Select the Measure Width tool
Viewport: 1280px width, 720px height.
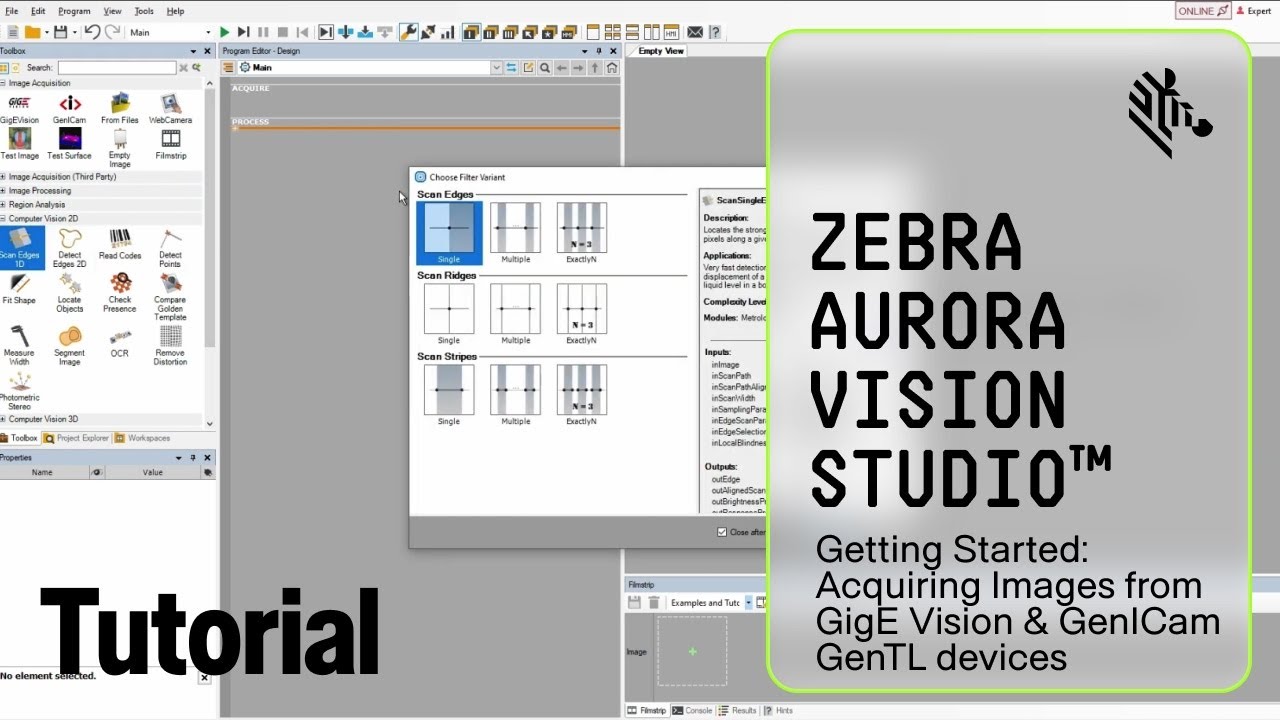click(x=19, y=346)
